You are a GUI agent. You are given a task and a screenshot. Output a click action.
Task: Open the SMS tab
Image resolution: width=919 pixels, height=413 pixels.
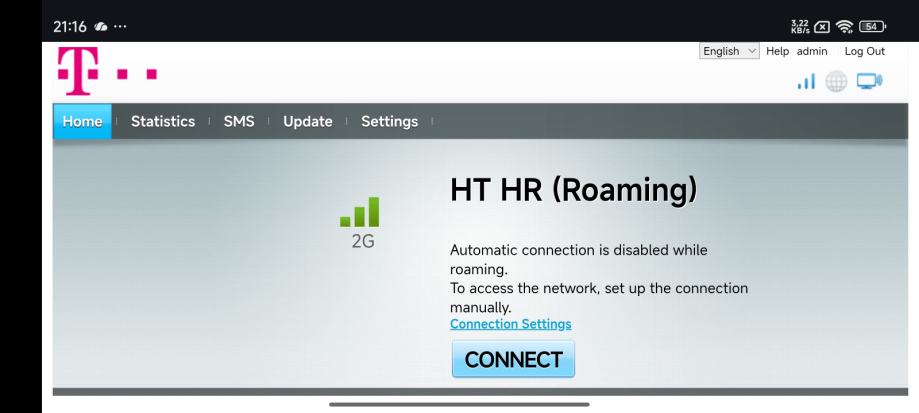(x=239, y=121)
